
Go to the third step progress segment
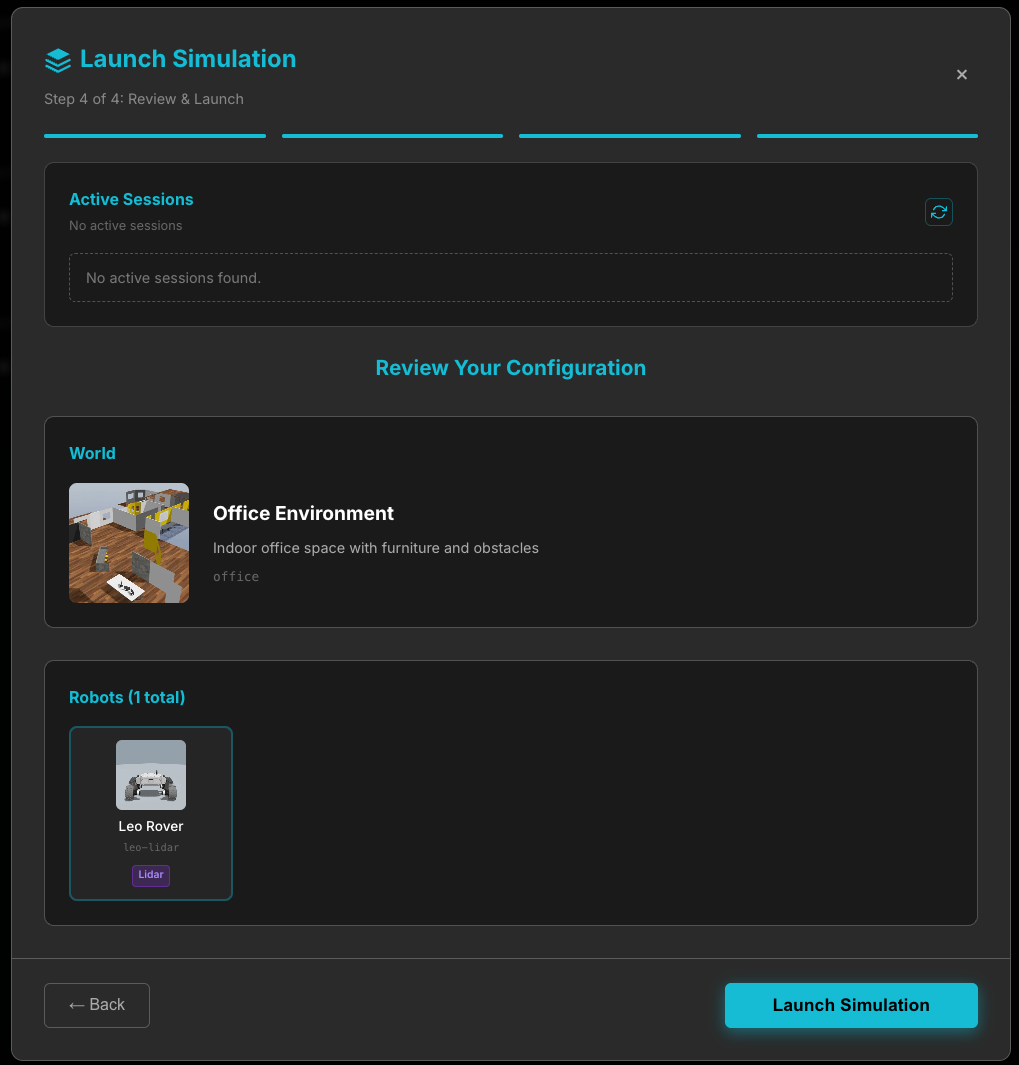tap(629, 136)
